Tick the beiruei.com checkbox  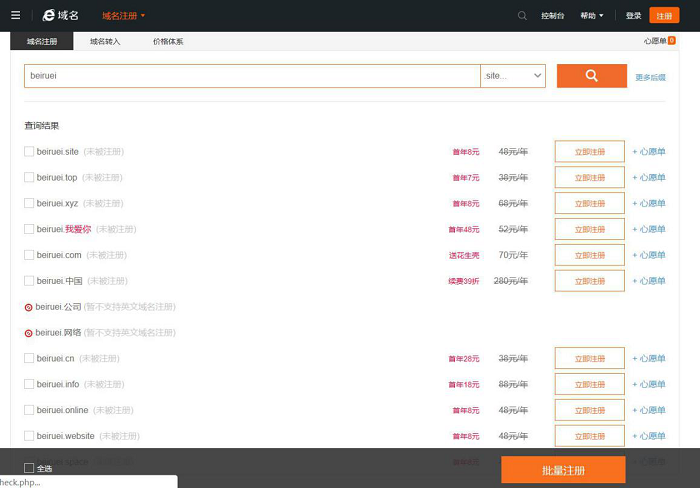pos(29,255)
